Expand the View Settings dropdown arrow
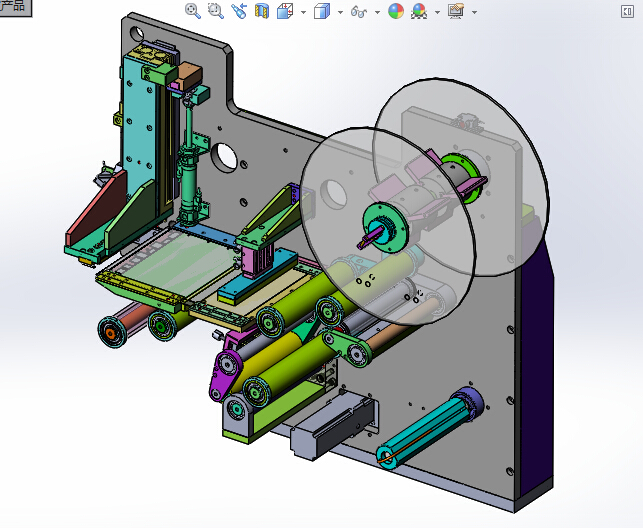 pos(474,12)
